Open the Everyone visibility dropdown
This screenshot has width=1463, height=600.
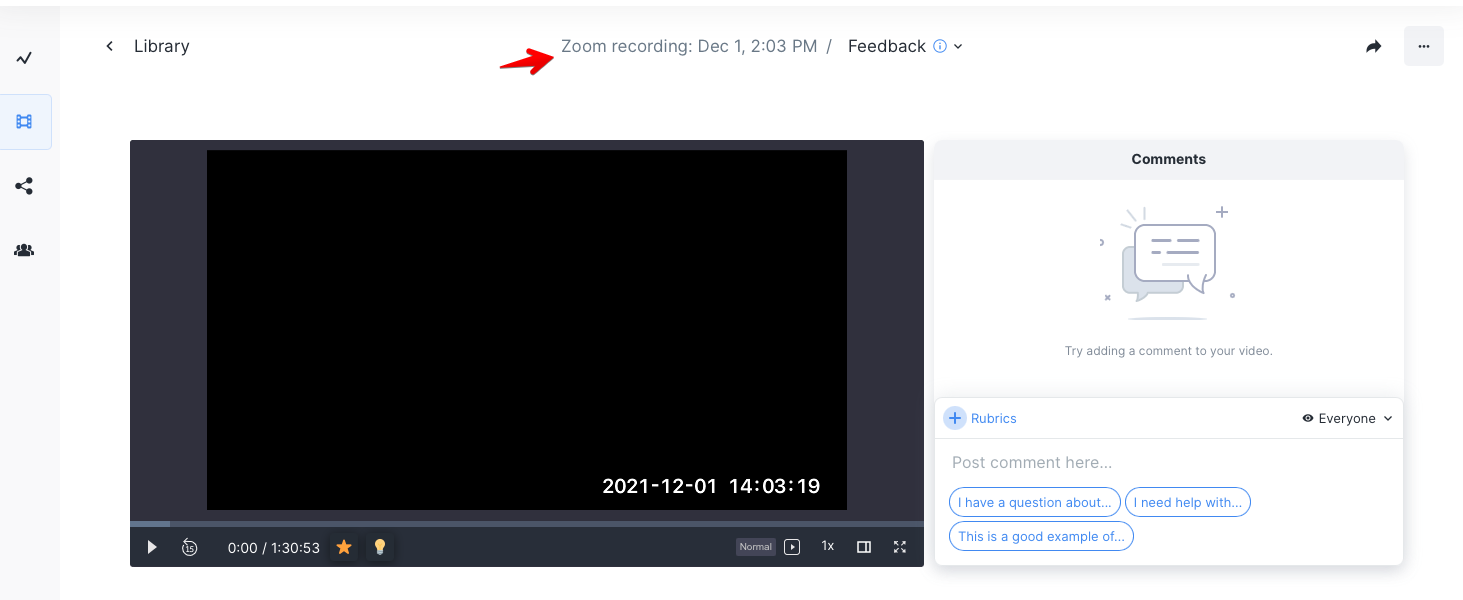coord(1347,419)
